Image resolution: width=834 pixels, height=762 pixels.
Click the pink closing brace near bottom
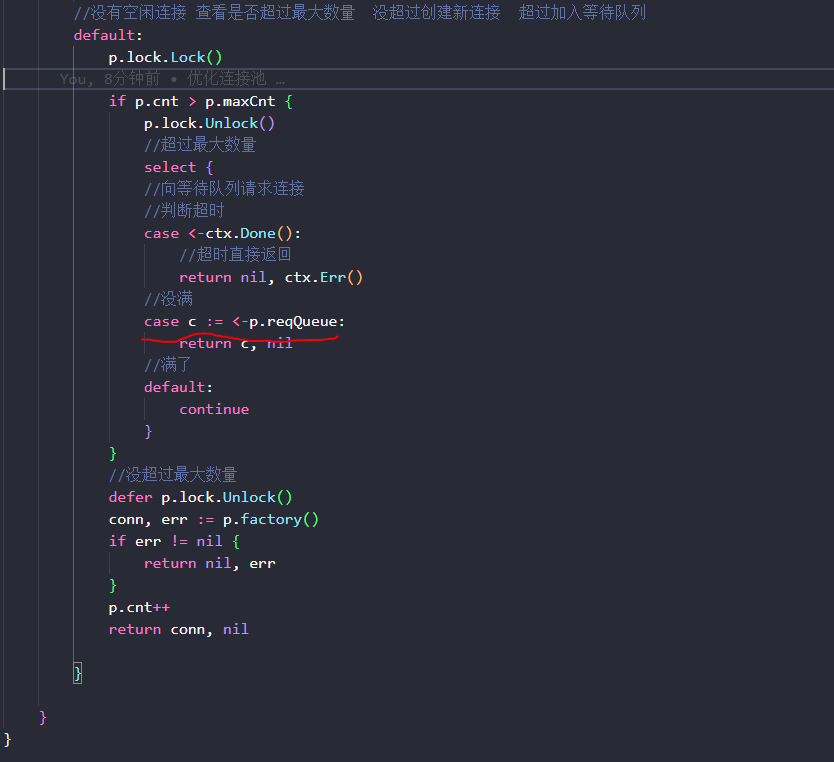click(43, 718)
